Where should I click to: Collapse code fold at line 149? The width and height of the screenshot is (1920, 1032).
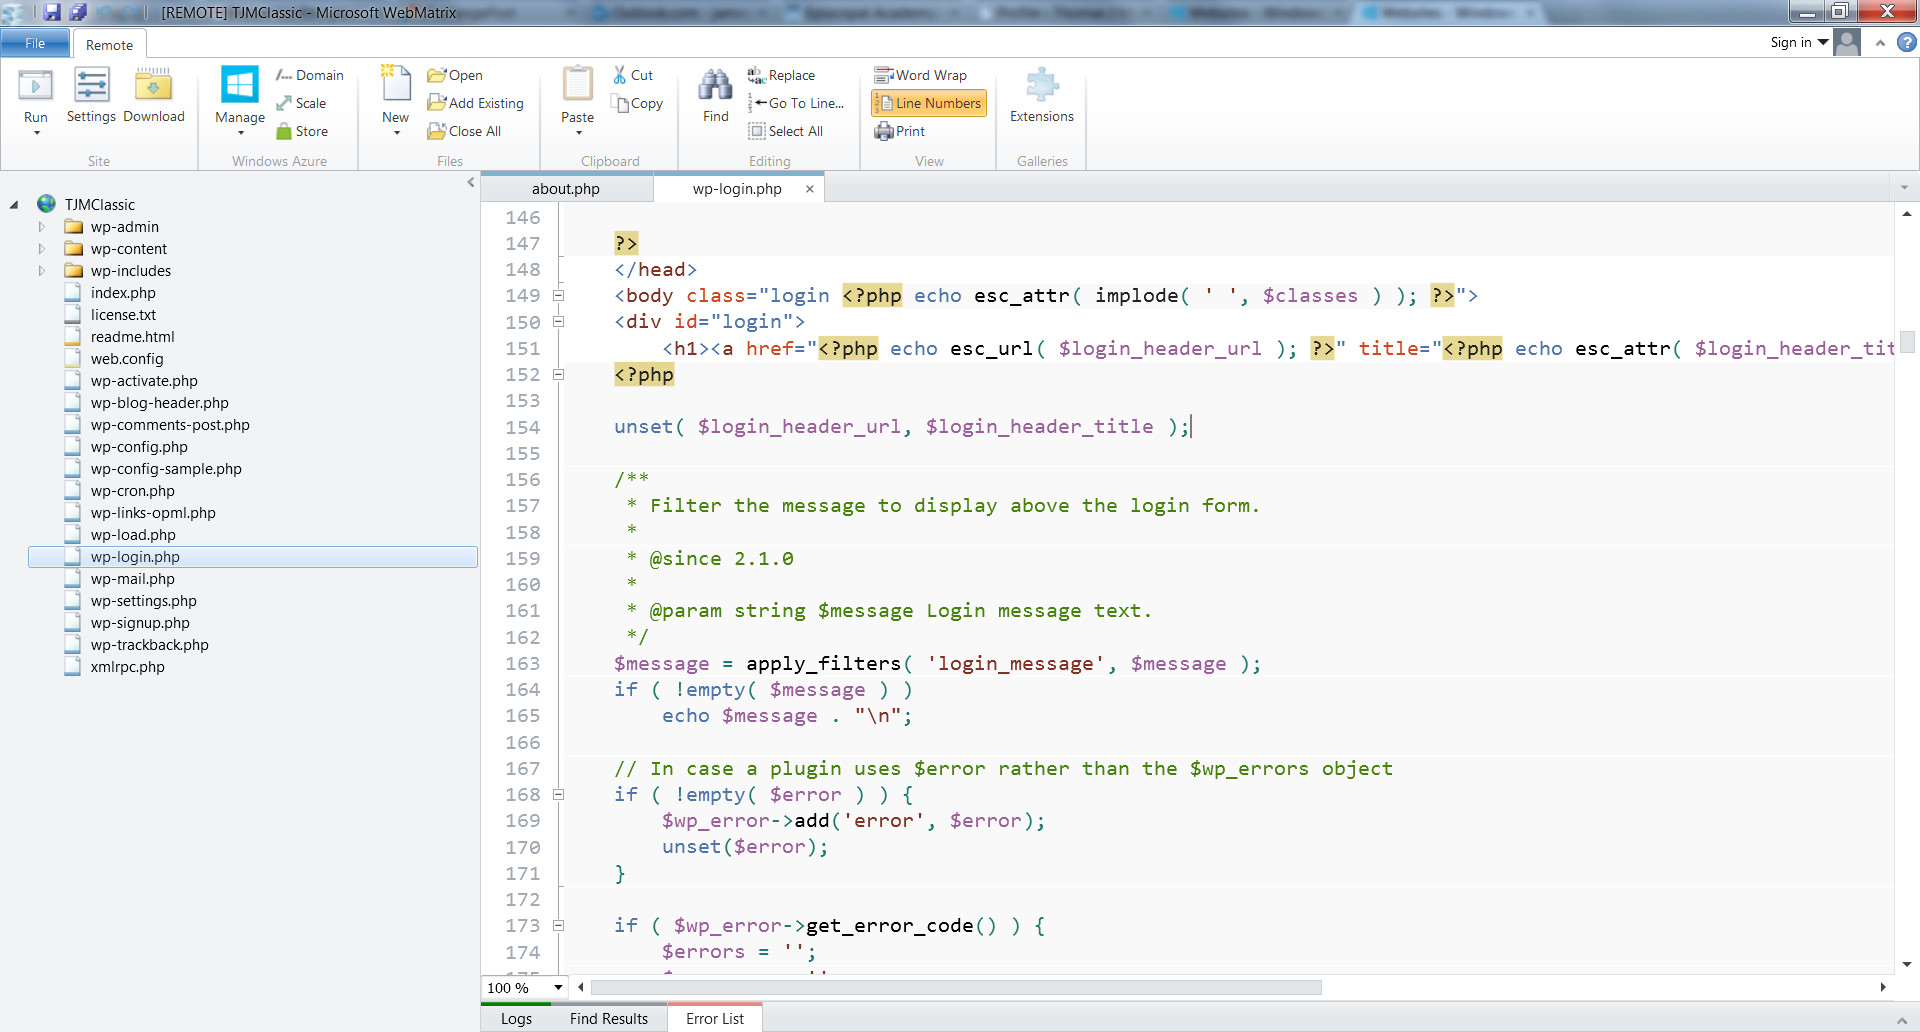tap(559, 296)
